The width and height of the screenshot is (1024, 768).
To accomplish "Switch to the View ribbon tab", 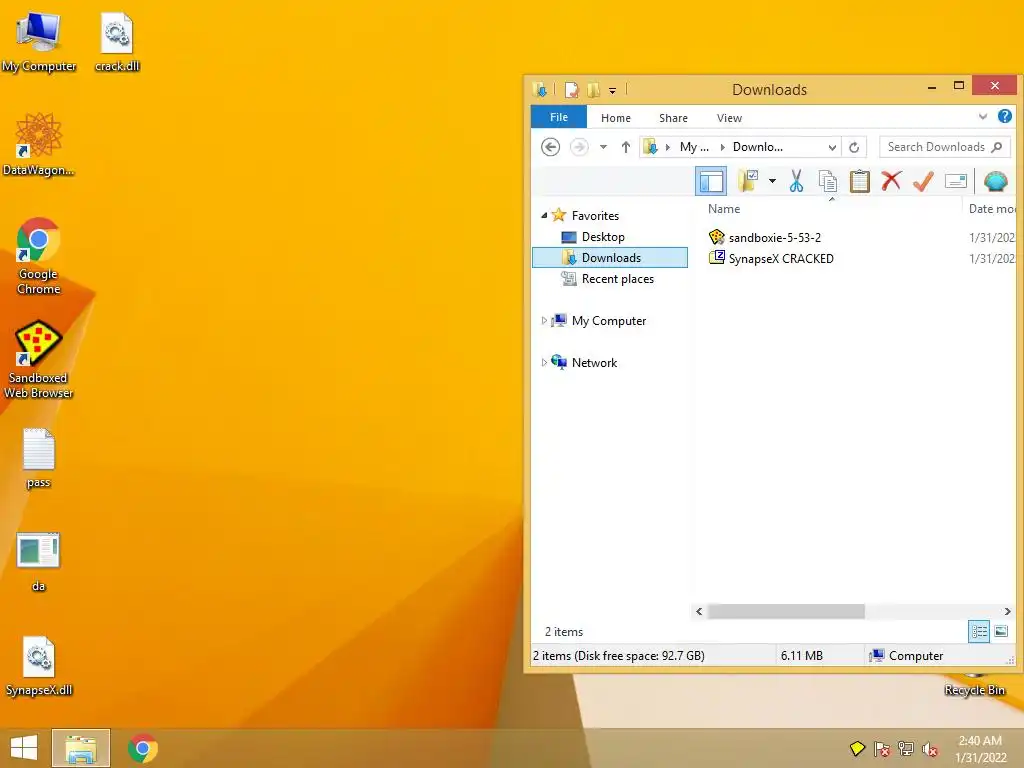I will pyautogui.click(x=729, y=118).
